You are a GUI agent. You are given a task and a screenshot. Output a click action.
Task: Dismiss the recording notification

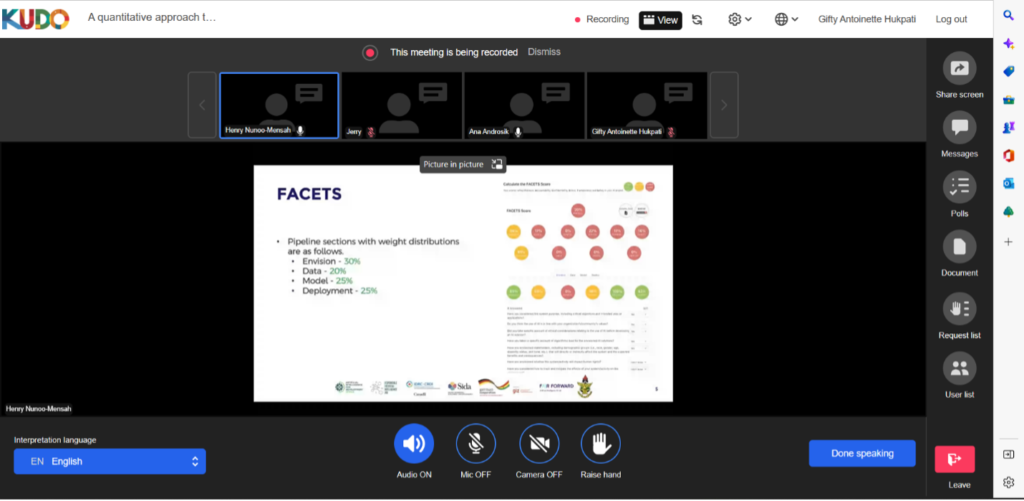click(544, 52)
